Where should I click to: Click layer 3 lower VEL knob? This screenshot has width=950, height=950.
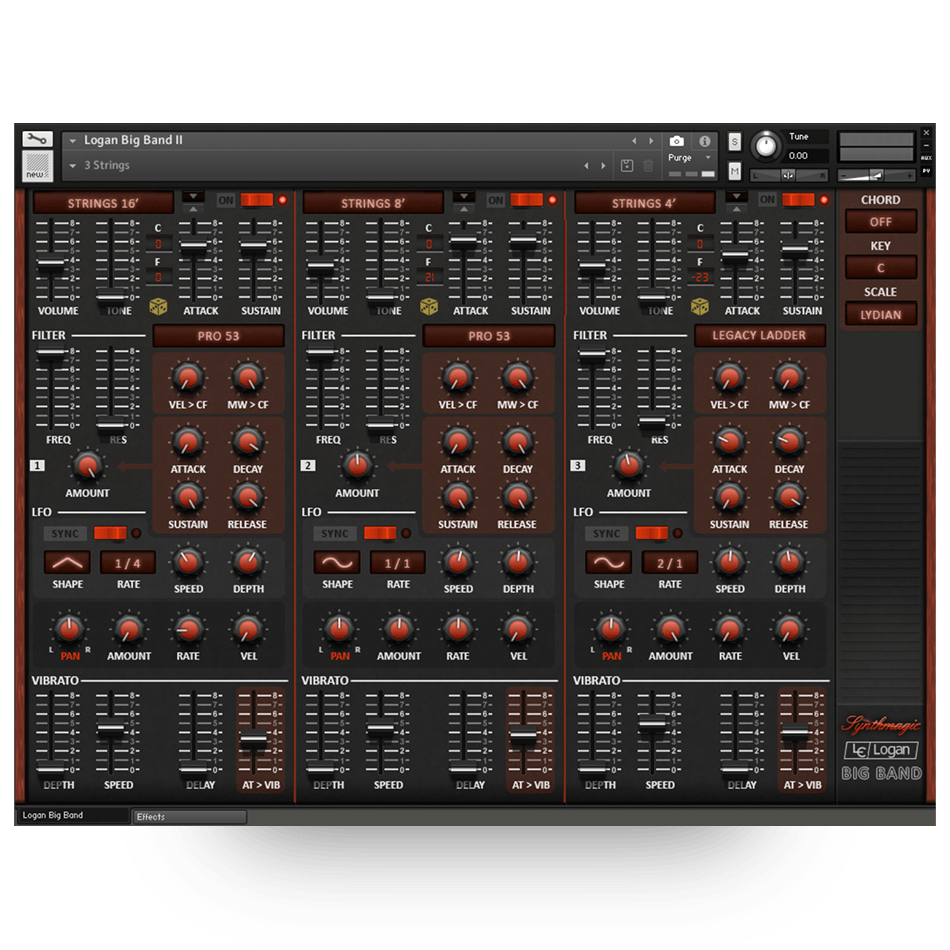[x=790, y=629]
